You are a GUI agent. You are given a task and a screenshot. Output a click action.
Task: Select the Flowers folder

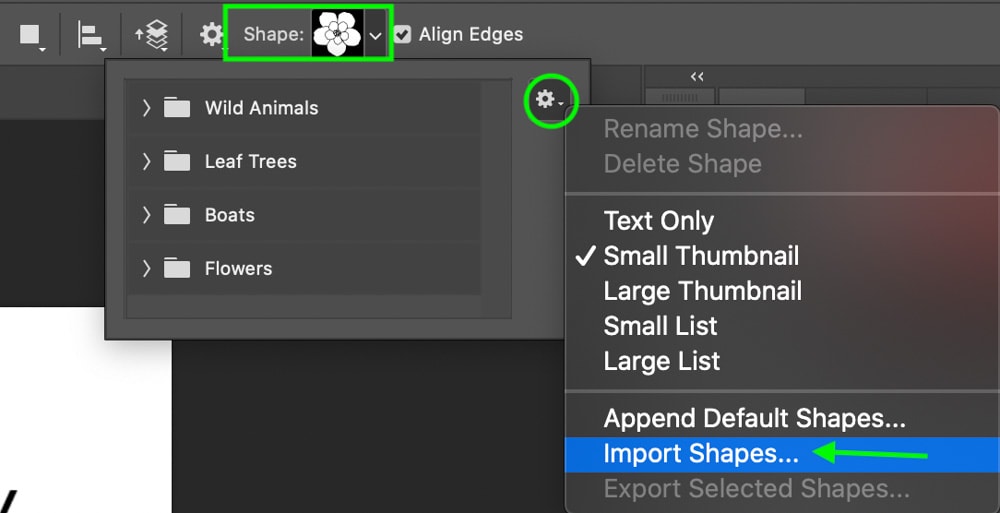click(304, 269)
